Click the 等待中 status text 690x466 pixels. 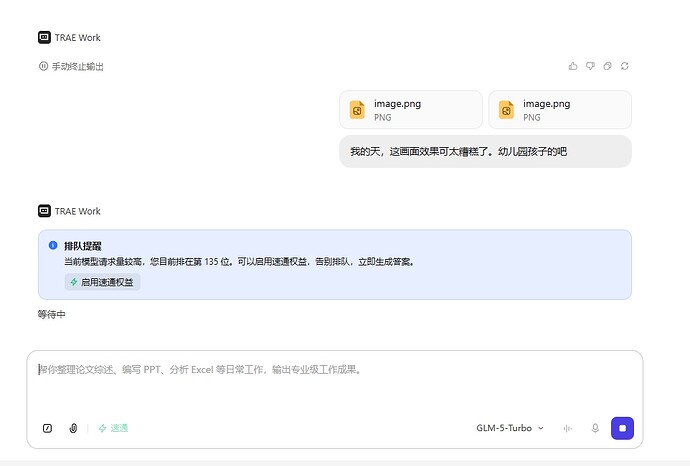pos(51,314)
